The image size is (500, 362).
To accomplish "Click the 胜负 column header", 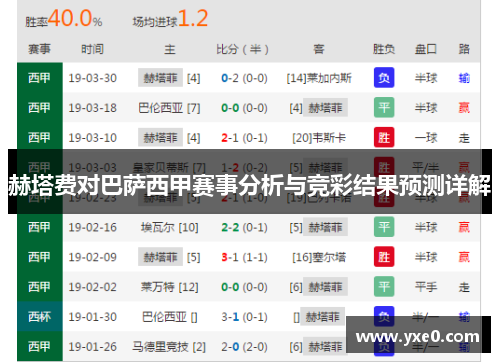I will pyautogui.click(x=384, y=49).
